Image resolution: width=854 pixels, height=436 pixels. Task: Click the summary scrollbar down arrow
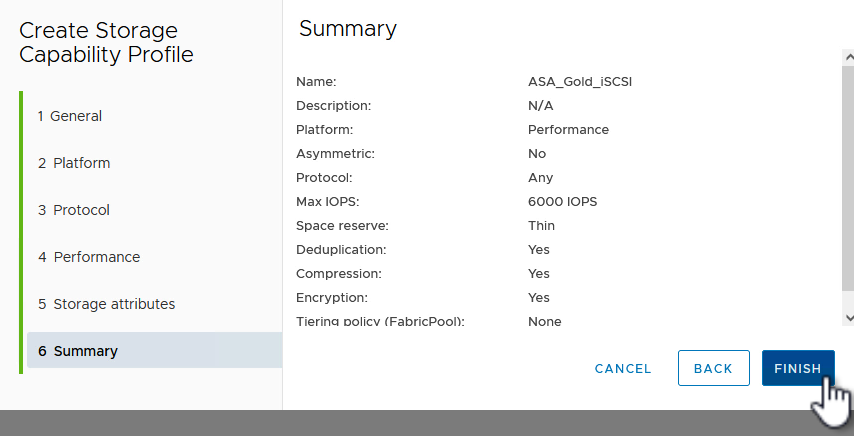pos(848,316)
